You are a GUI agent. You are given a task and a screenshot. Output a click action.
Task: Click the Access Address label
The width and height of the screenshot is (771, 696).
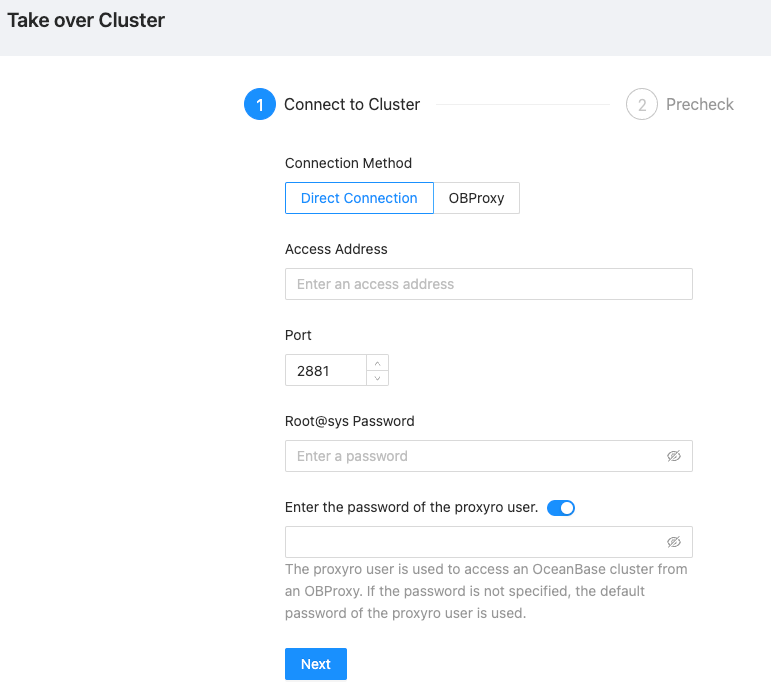(336, 249)
